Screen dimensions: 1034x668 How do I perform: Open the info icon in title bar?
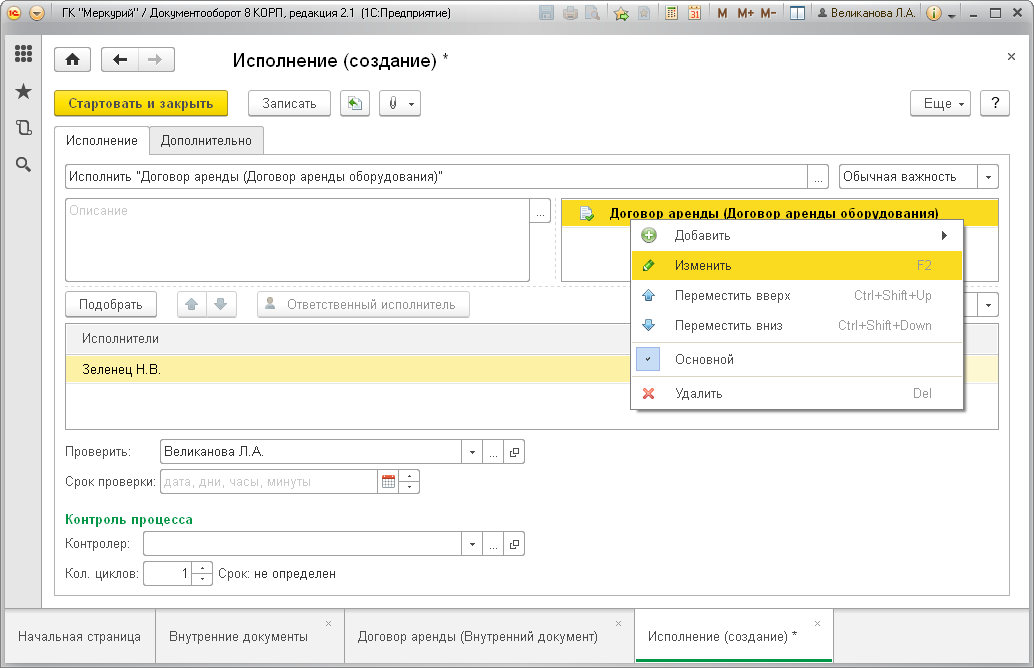pyautogui.click(x=934, y=13)
